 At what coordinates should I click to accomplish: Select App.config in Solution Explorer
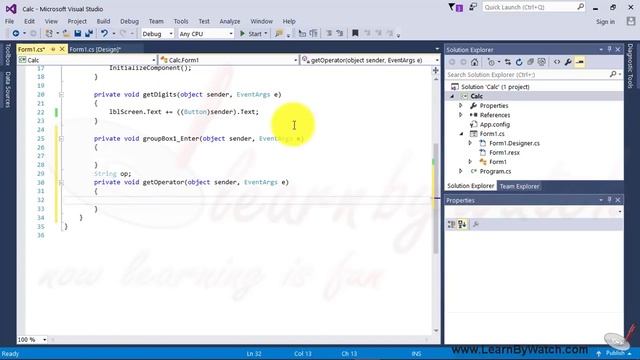coord(494,124)
